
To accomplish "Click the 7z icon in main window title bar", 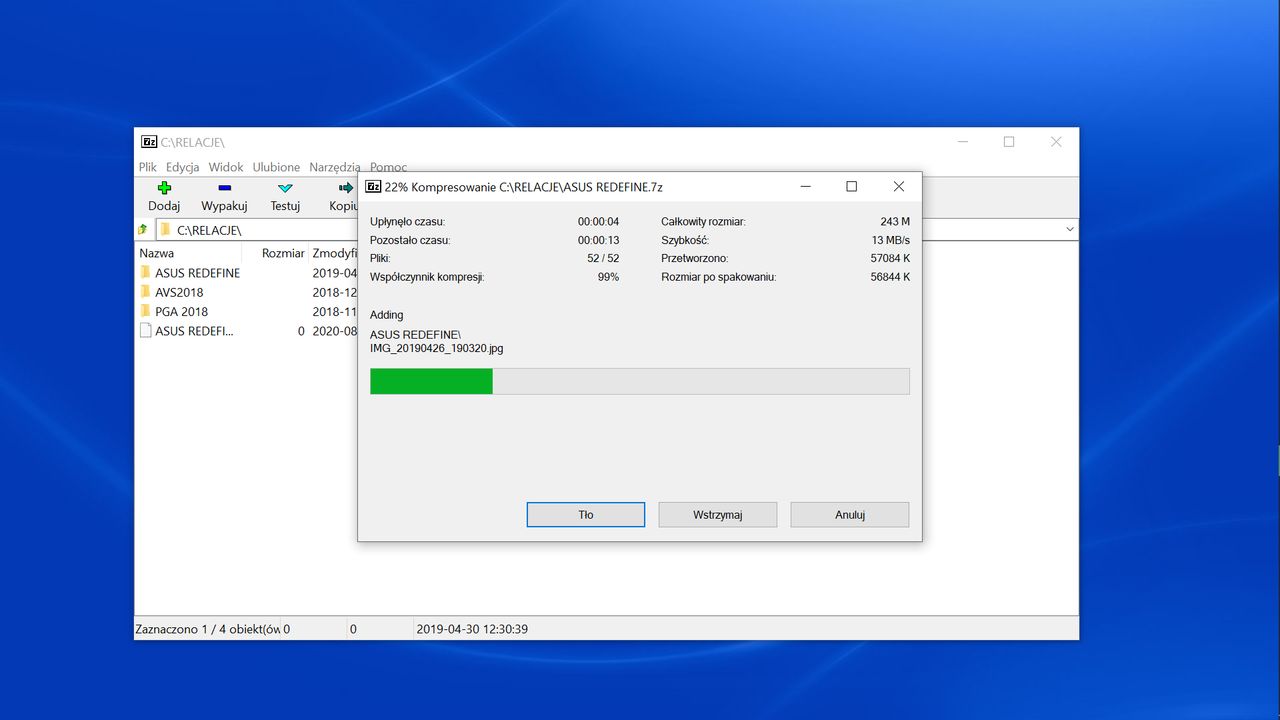I will click(149, 142).
